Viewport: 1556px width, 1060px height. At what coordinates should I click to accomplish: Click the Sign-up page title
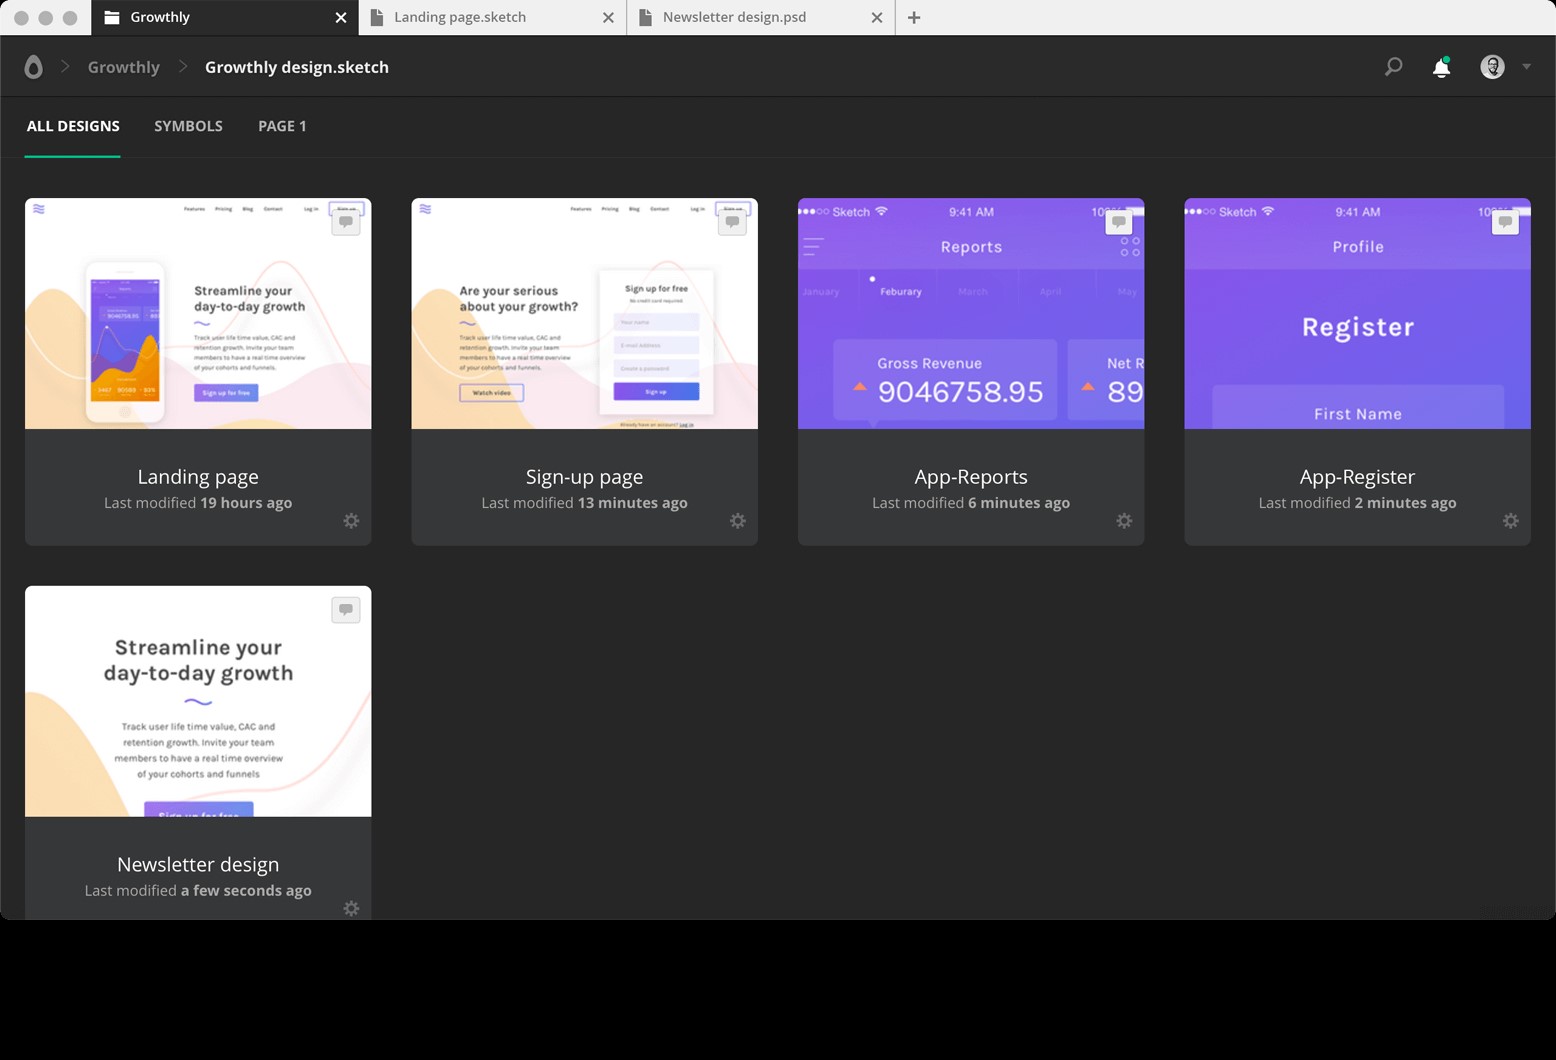[585, 477]
